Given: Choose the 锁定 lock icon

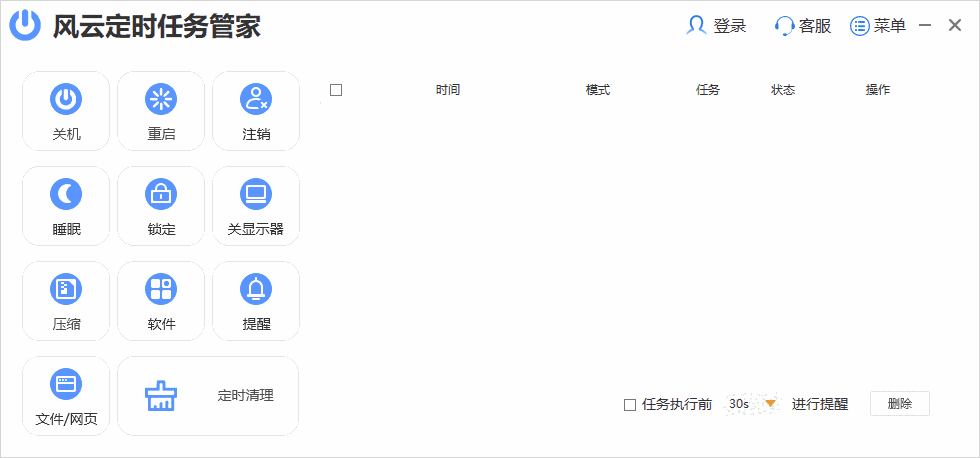Looking at the screenshot, I should (161, 194).
